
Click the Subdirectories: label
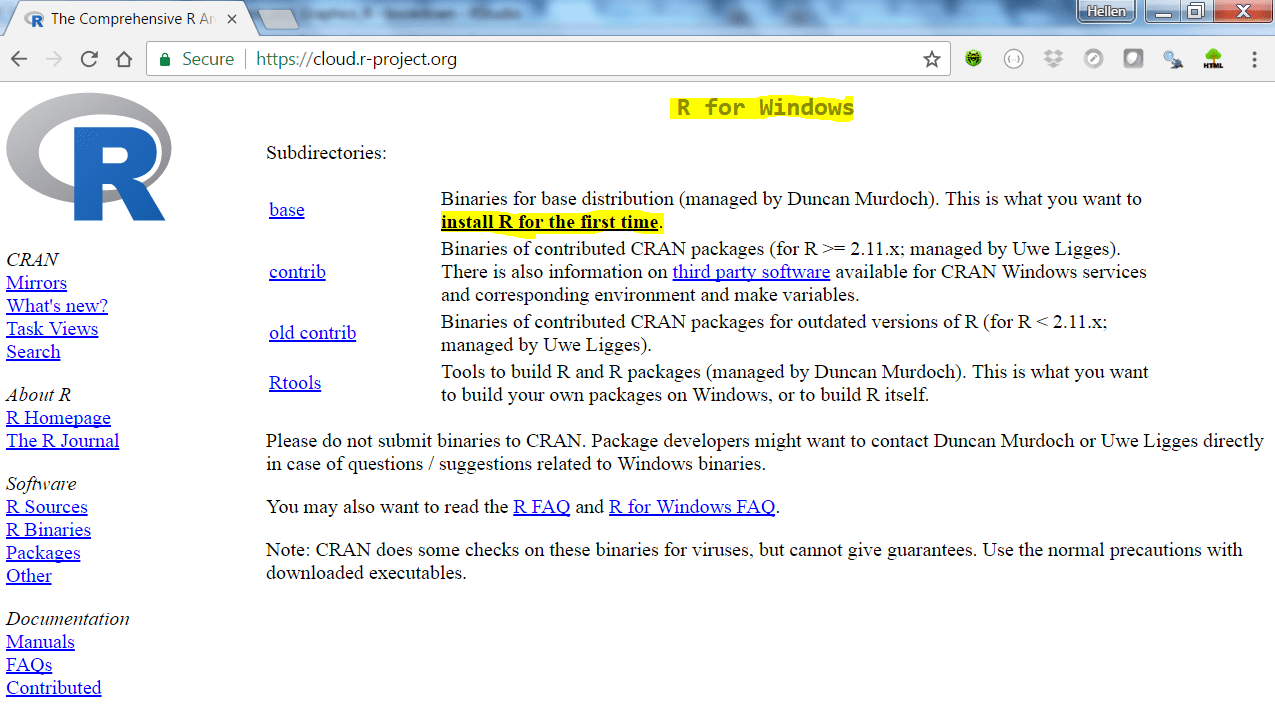(x=326, y=153)
